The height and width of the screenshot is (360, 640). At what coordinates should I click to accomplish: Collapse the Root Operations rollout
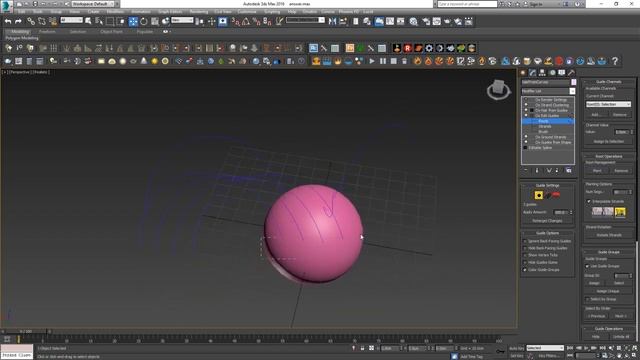[608, 156]
